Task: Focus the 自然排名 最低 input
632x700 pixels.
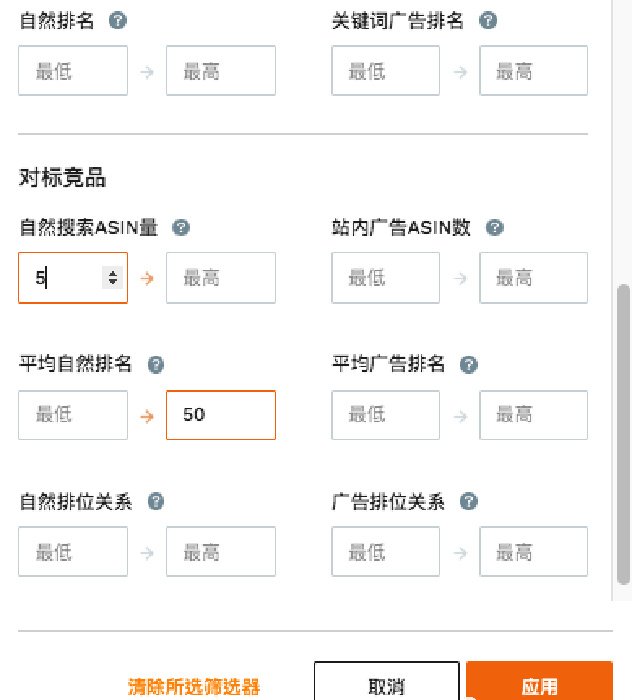Action: click(73, 71)
